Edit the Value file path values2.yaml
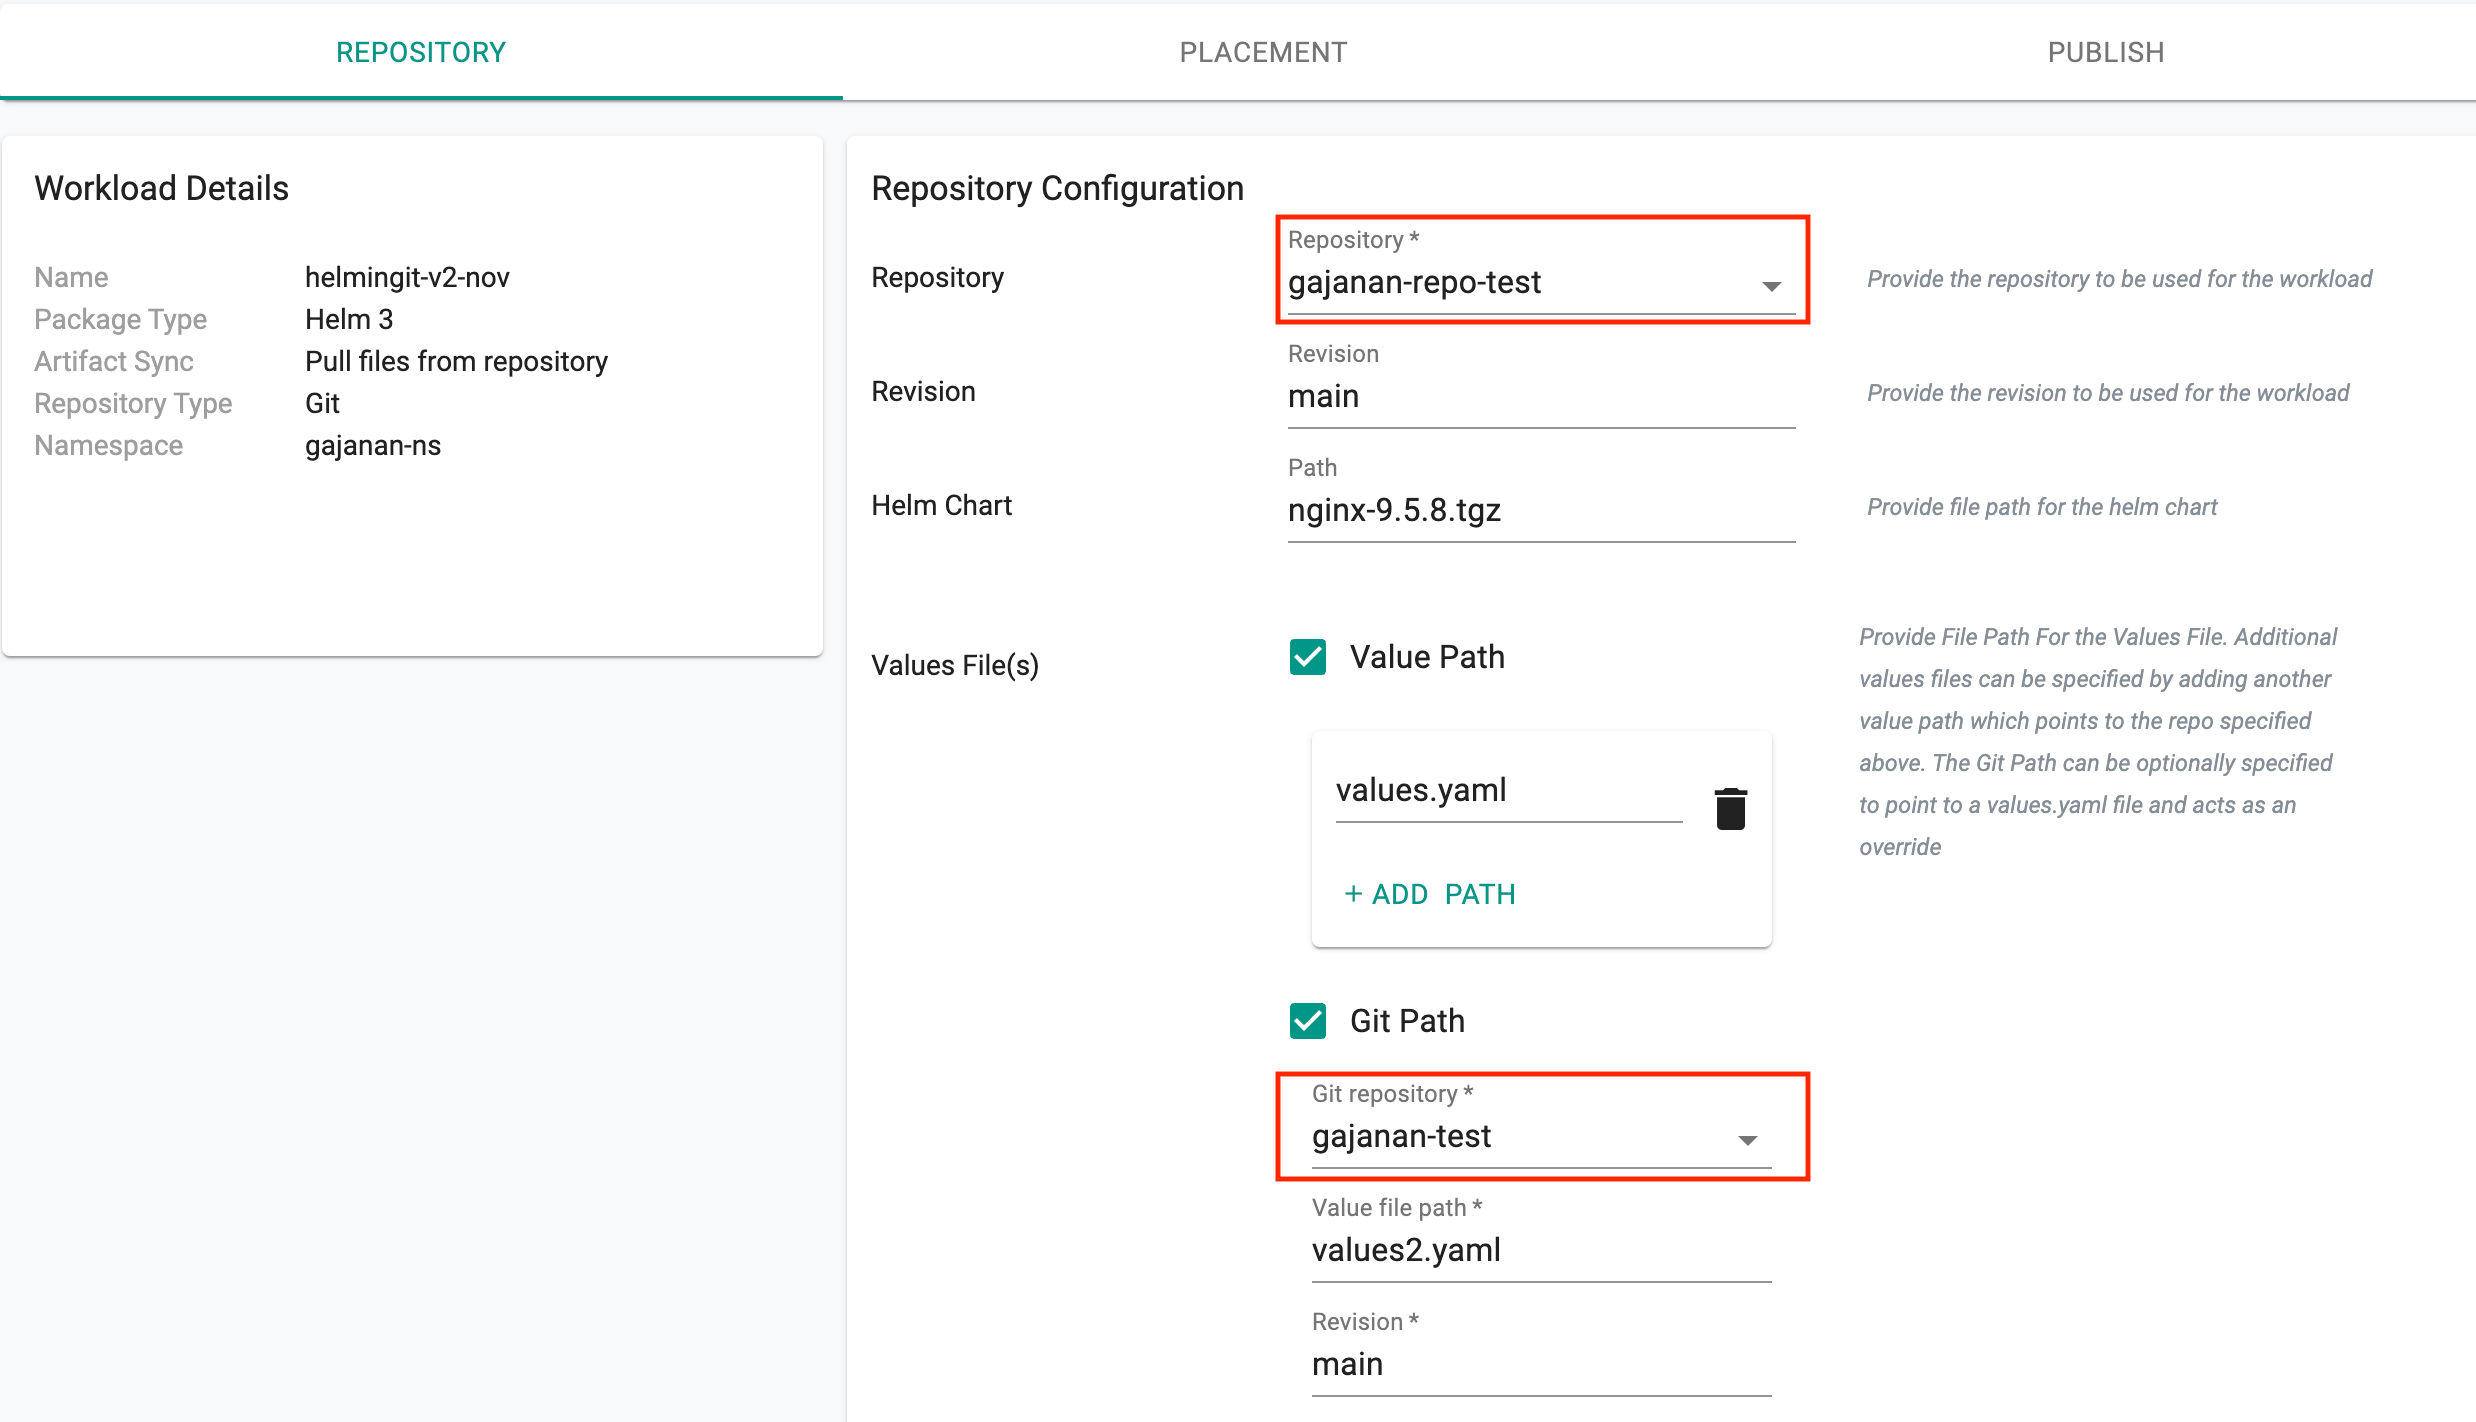This screenshot has height=1422, width=2476. 1534,1250
